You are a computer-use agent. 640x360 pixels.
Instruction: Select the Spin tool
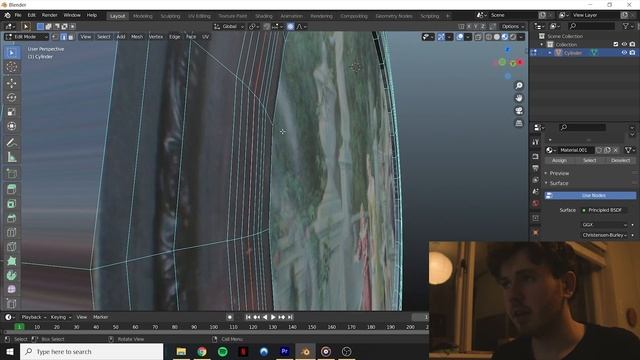coord(11,275)
